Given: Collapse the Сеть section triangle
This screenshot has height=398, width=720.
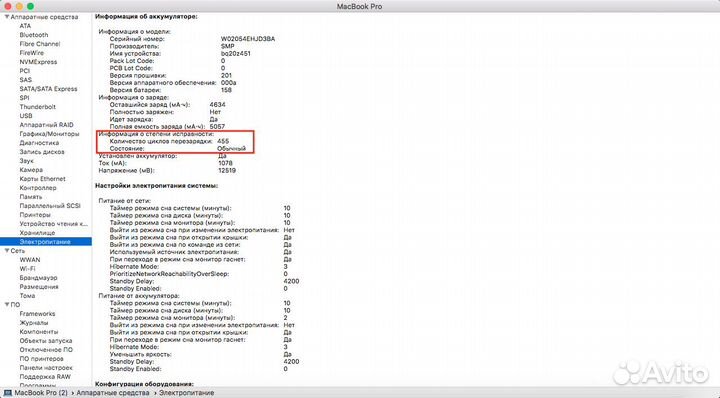Looking at the screenshot, I should click(x=6, y=251).
